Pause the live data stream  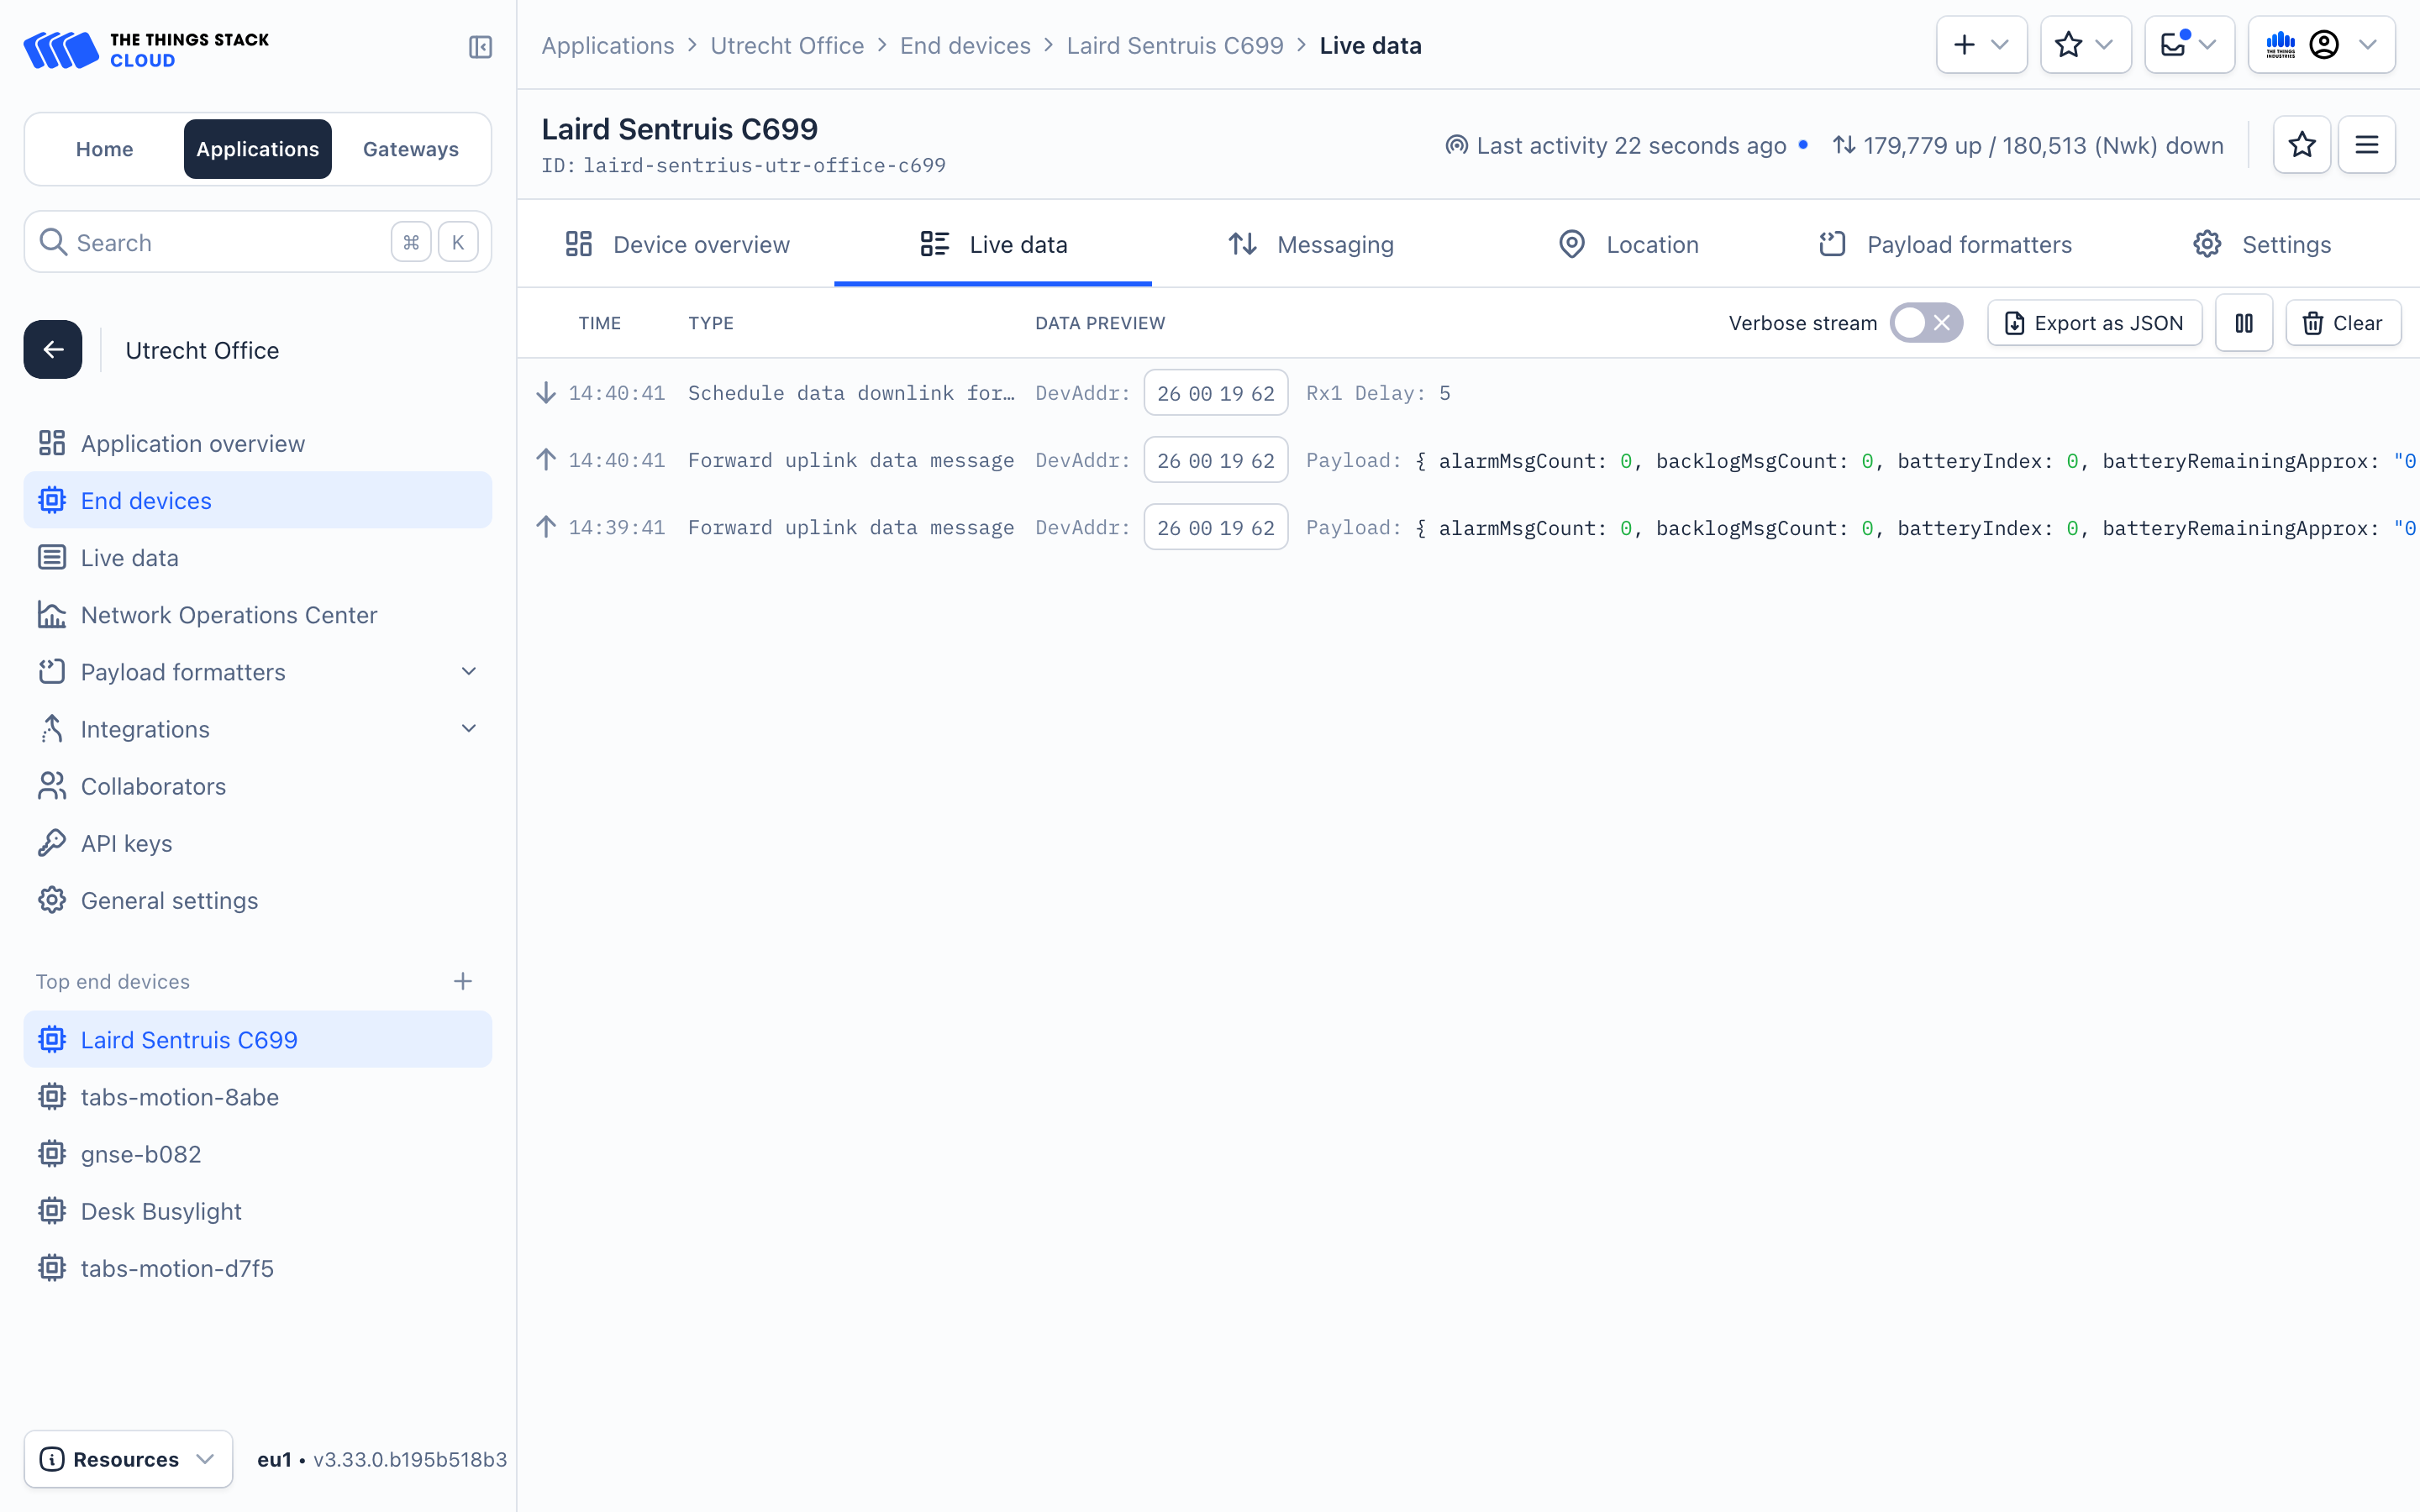2244,323
